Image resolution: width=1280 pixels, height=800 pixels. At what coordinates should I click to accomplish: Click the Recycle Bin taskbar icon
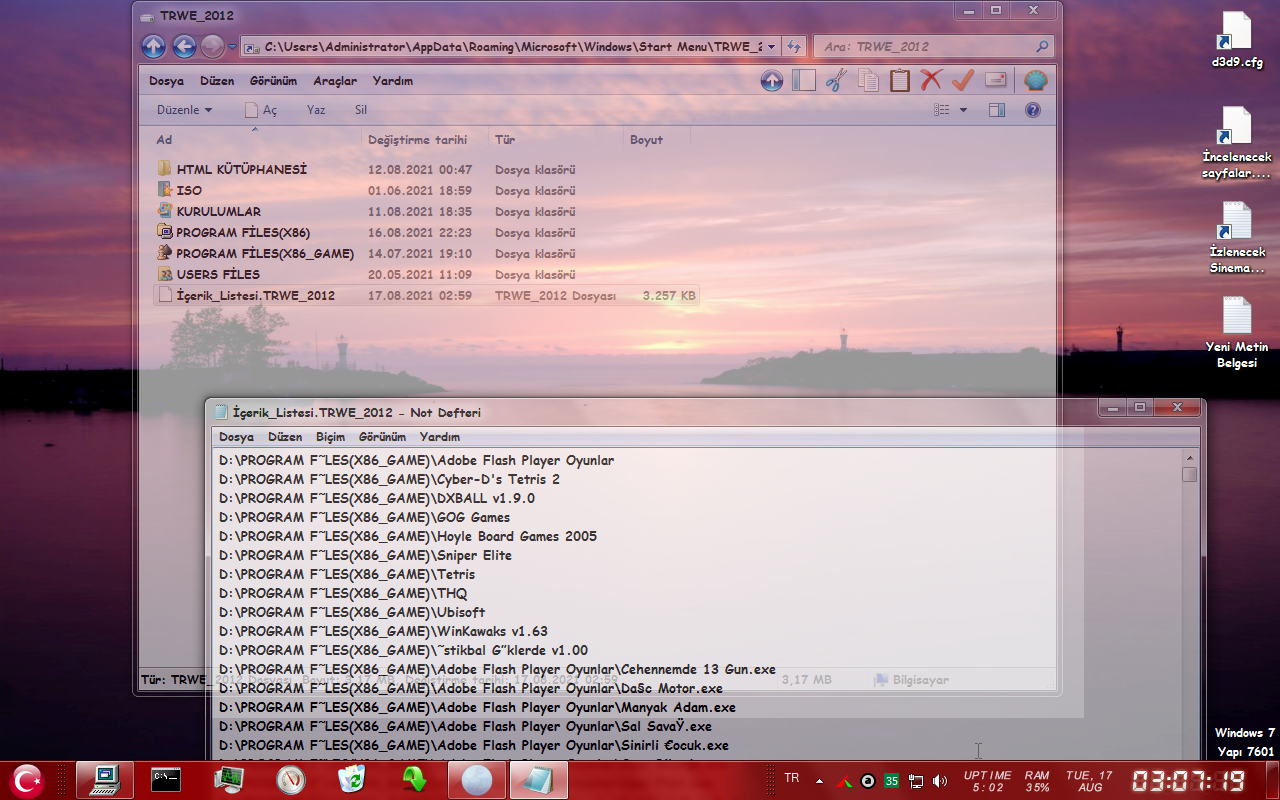pos(352,779)
